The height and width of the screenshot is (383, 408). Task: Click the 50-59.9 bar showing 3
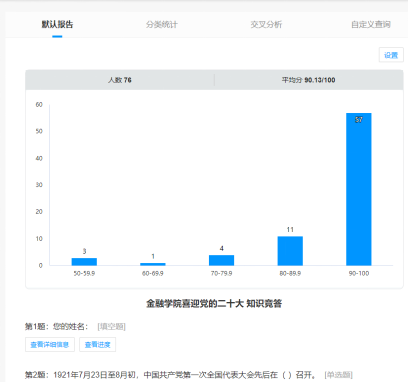(84, 262)
